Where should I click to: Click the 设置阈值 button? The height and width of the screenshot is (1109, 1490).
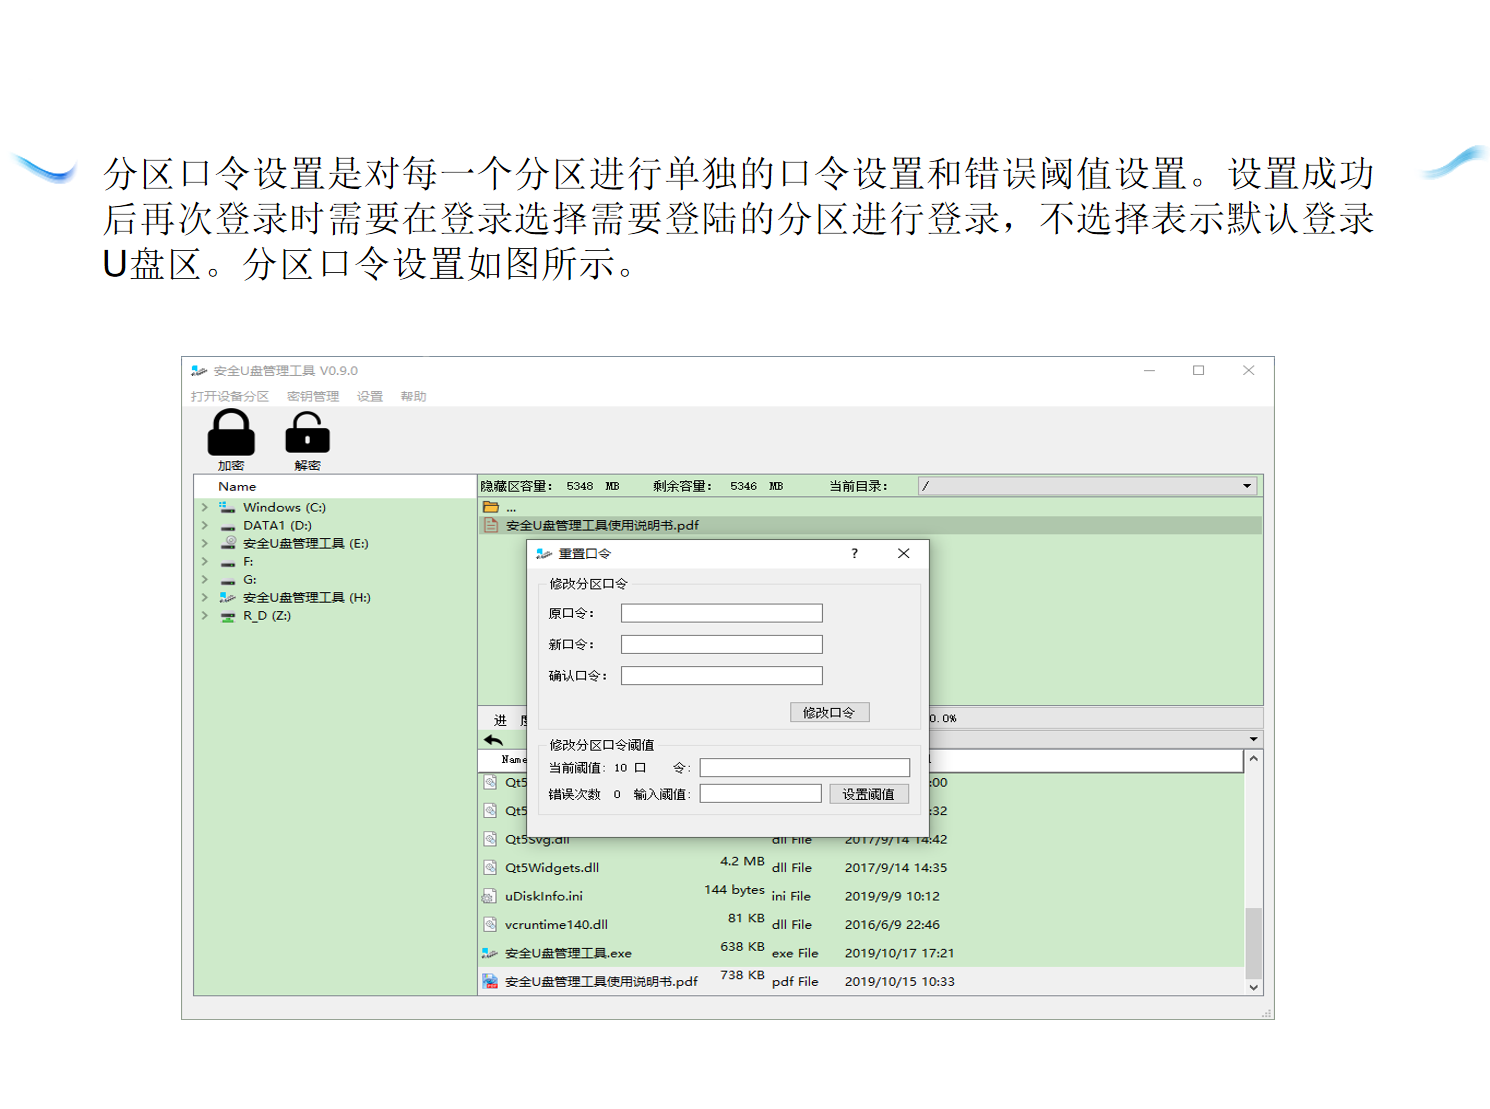[868, 794]
